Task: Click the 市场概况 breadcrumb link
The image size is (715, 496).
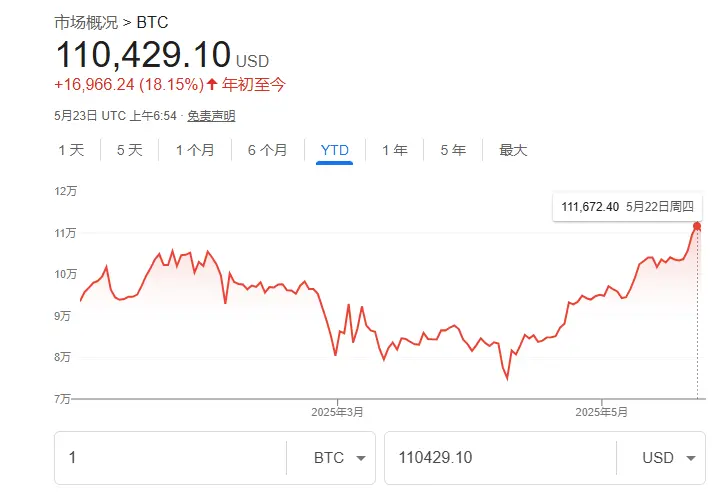Action: click(x=86, y=20)
